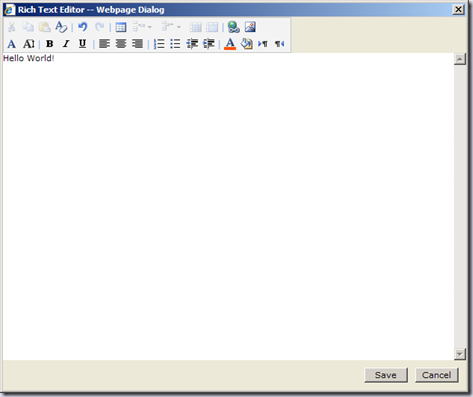Paste content using the clipboard icon
Screen dimensions: 473x397
pos(45,27)
